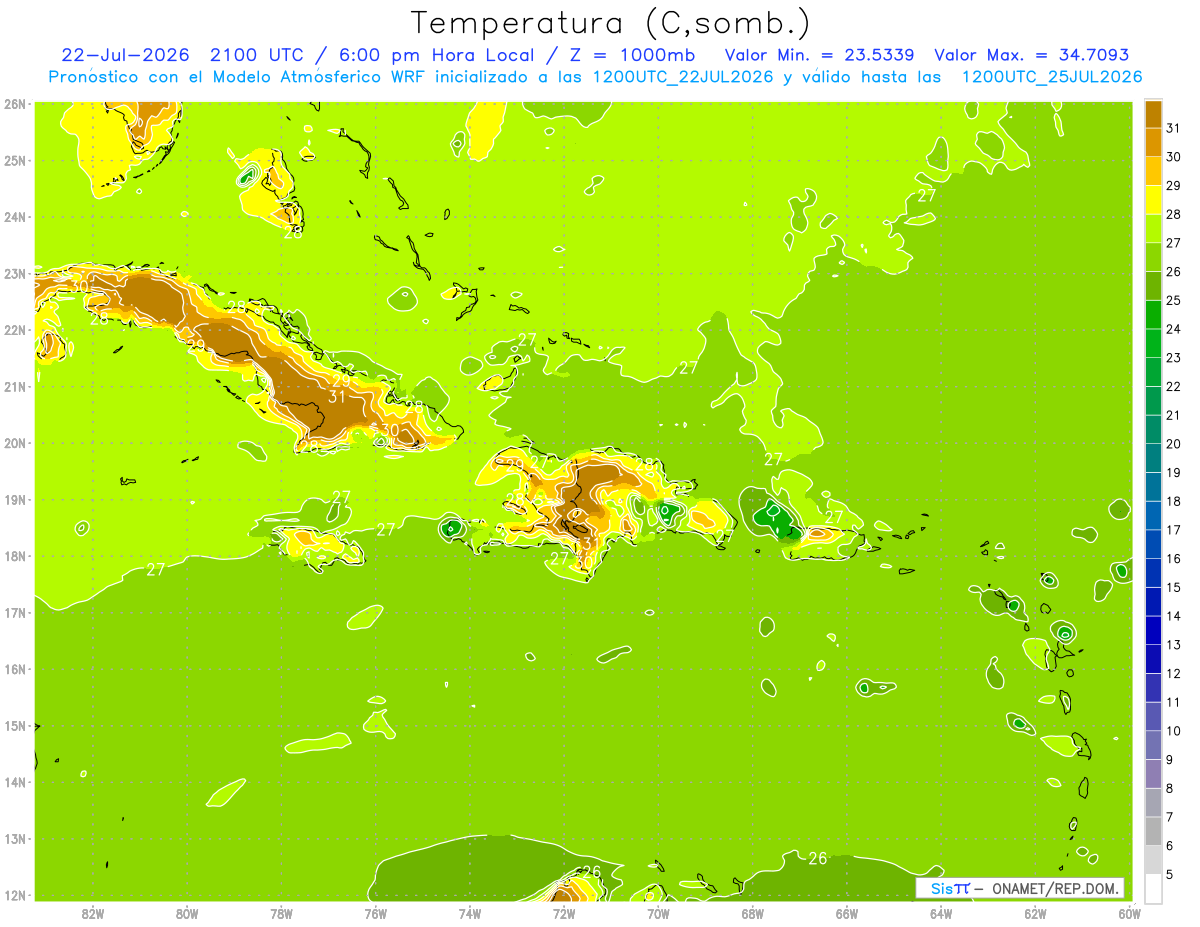Click color scale value "22" in legend
This screenshot has width=1200, height=927.
click(1173, 387)
